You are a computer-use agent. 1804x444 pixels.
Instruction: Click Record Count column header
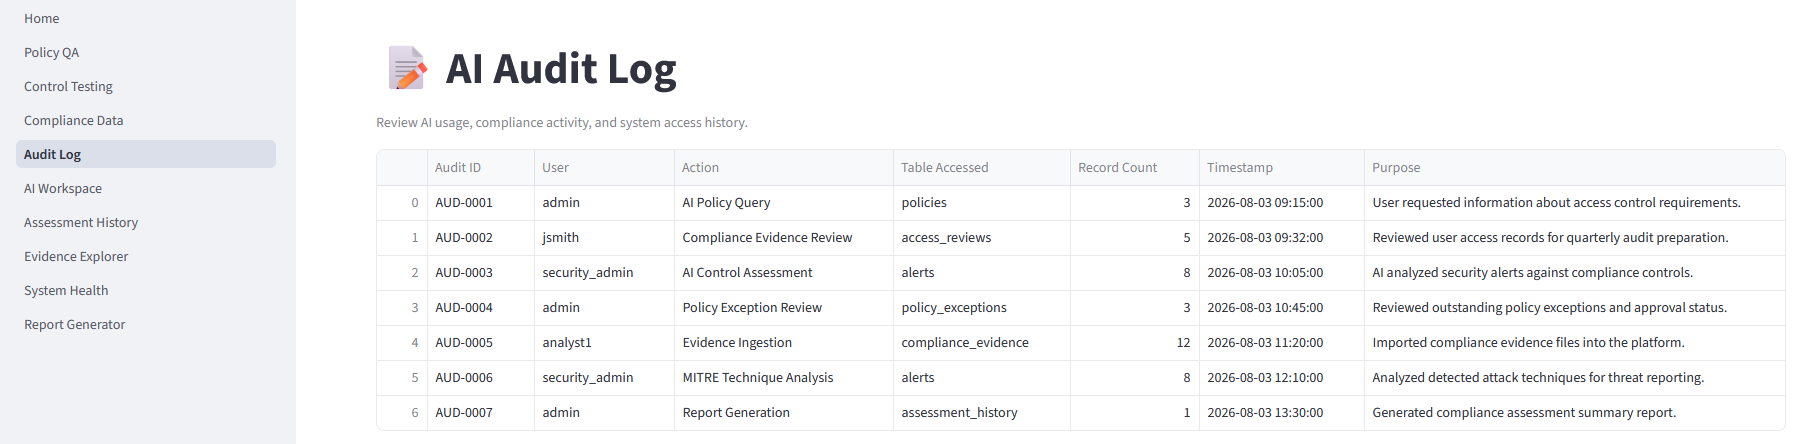[1135, 168]
